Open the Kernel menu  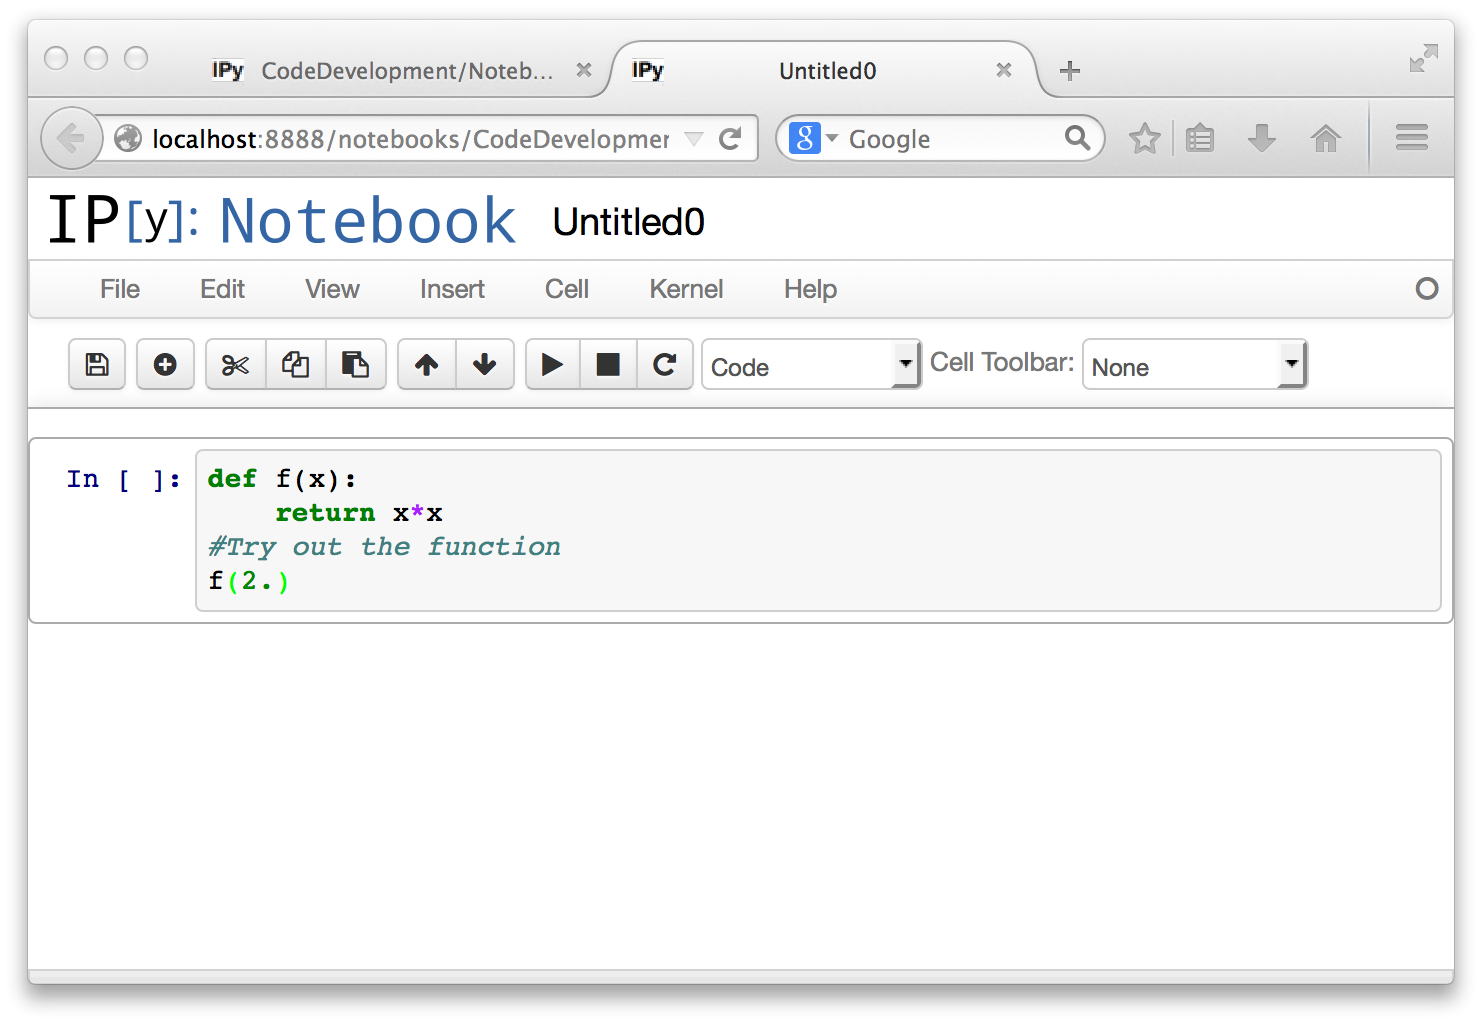686,290
